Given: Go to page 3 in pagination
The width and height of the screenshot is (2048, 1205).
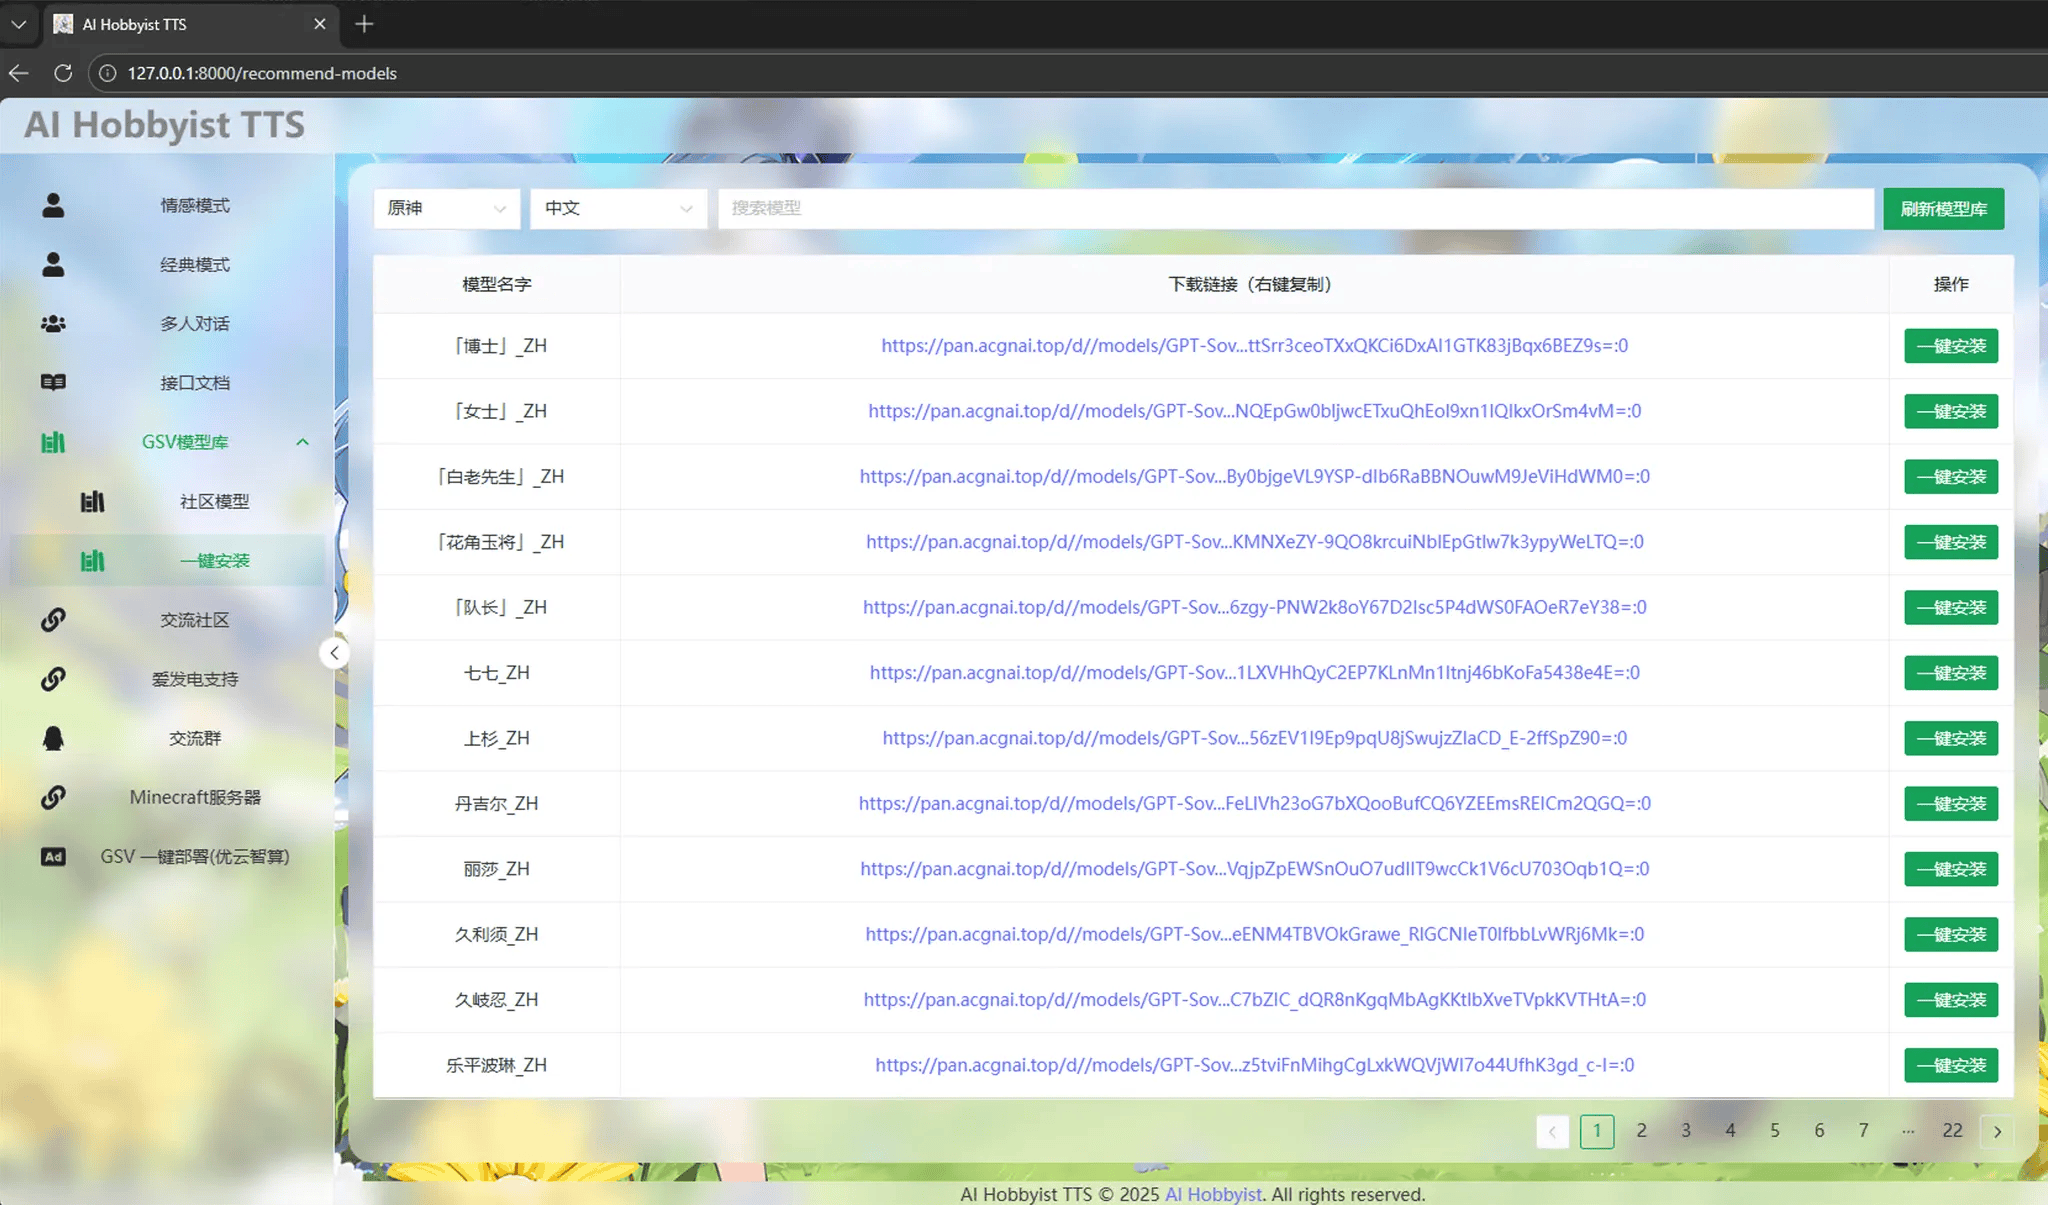Looking at the screenshot, I should click(1686, 1131).
